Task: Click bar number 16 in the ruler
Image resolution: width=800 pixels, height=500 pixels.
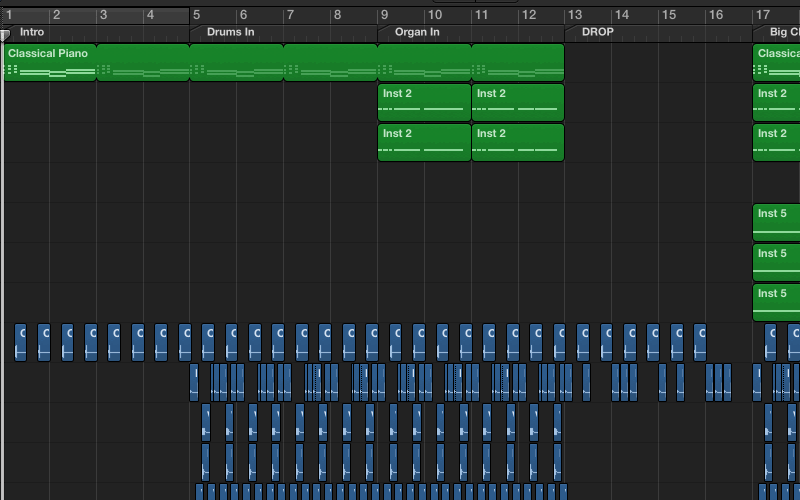Action: coord(716,15)
